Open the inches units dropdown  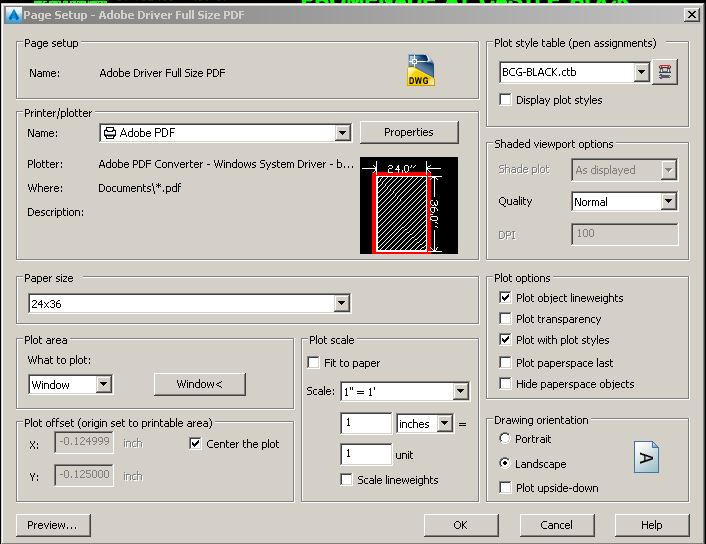(x=445, y=424)
